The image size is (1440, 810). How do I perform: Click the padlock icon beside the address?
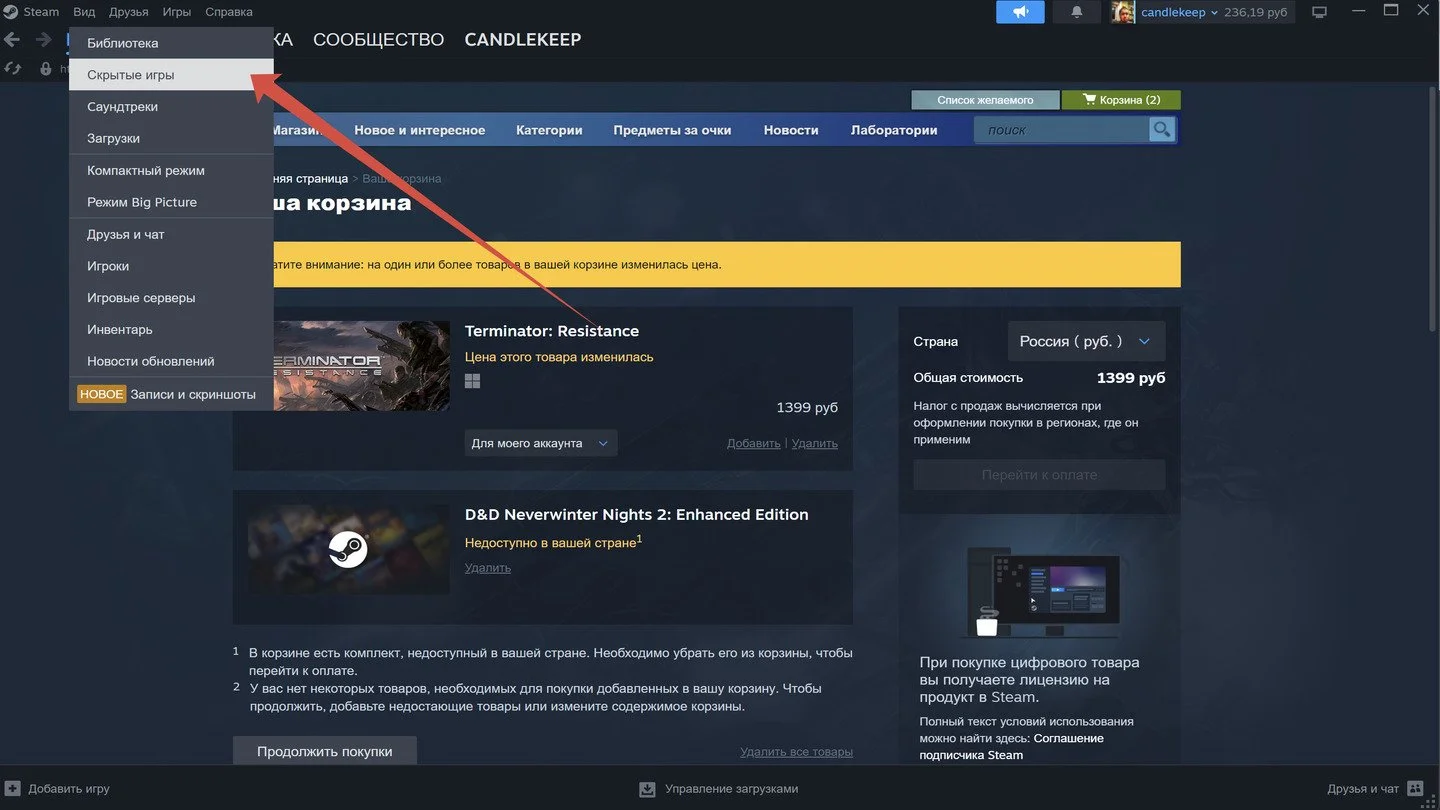(45, 69)
